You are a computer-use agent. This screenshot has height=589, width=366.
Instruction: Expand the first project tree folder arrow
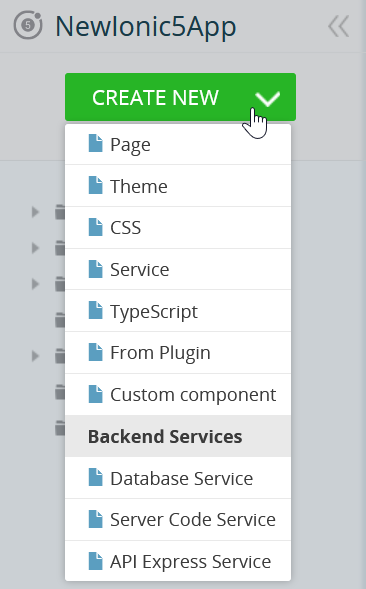(35, 212)
